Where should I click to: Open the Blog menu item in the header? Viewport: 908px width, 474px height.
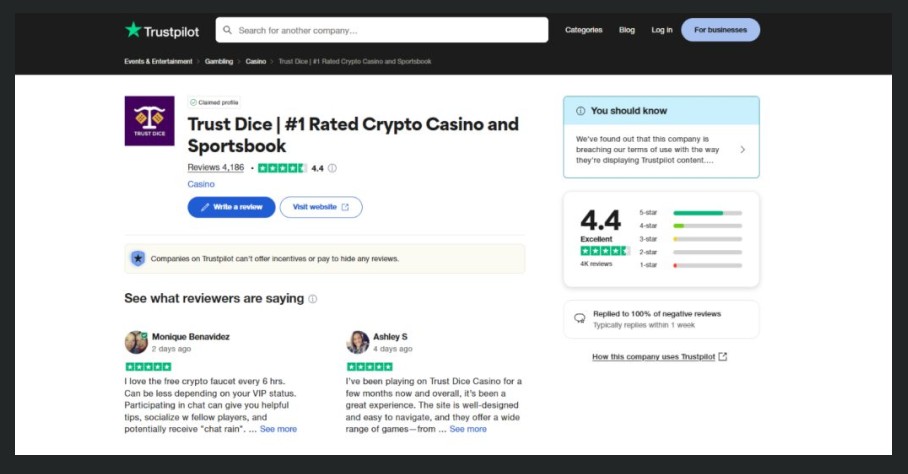[627, 30]
